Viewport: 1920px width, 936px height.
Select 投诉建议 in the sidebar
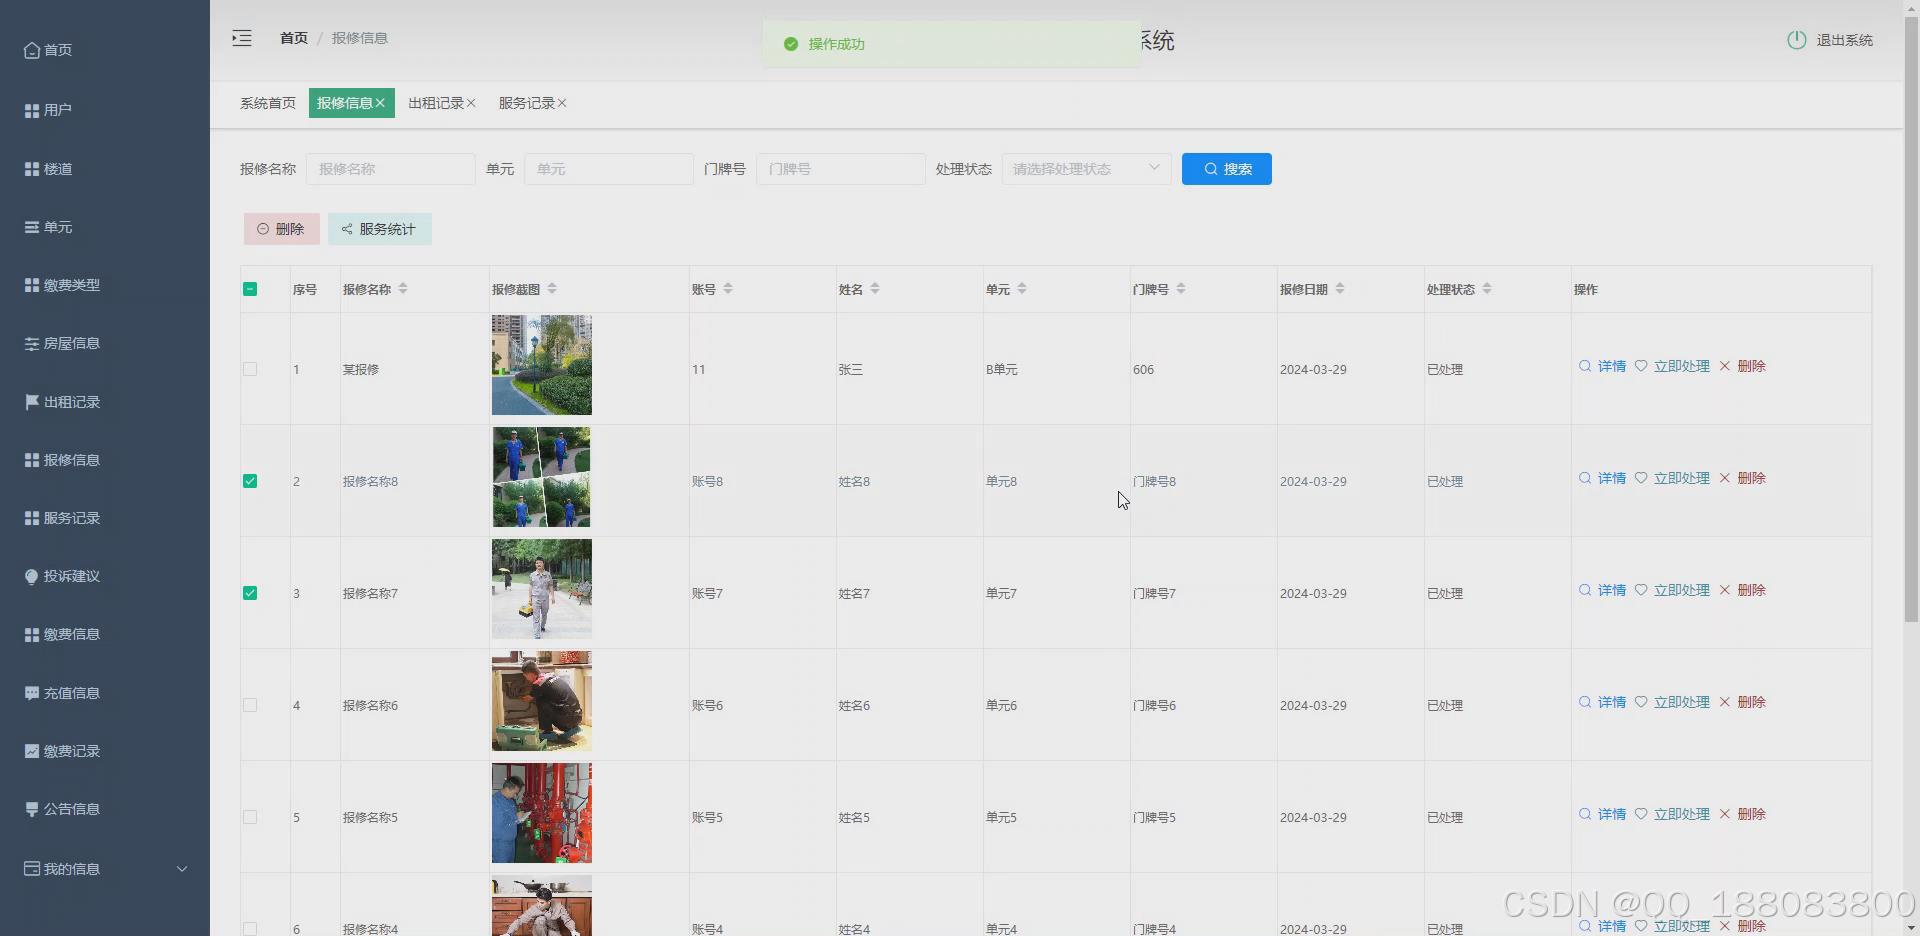click(70, 576)
